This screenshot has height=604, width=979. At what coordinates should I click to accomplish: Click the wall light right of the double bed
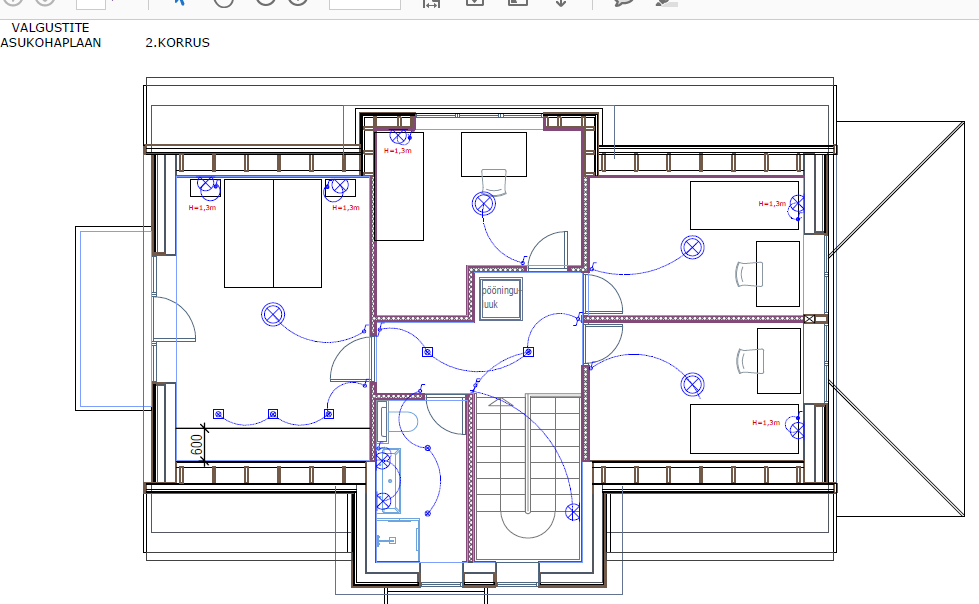337,186
